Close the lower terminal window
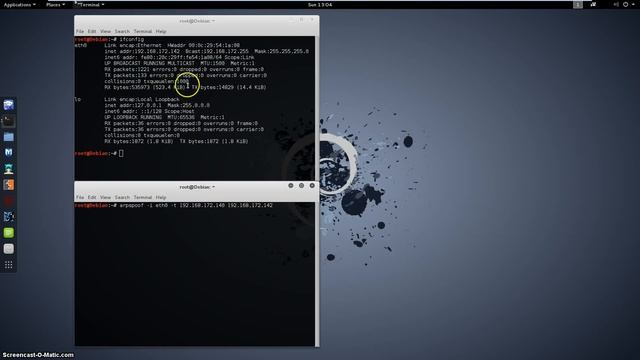This screenshot has height=360, width=640. click(x=312, y=186)
